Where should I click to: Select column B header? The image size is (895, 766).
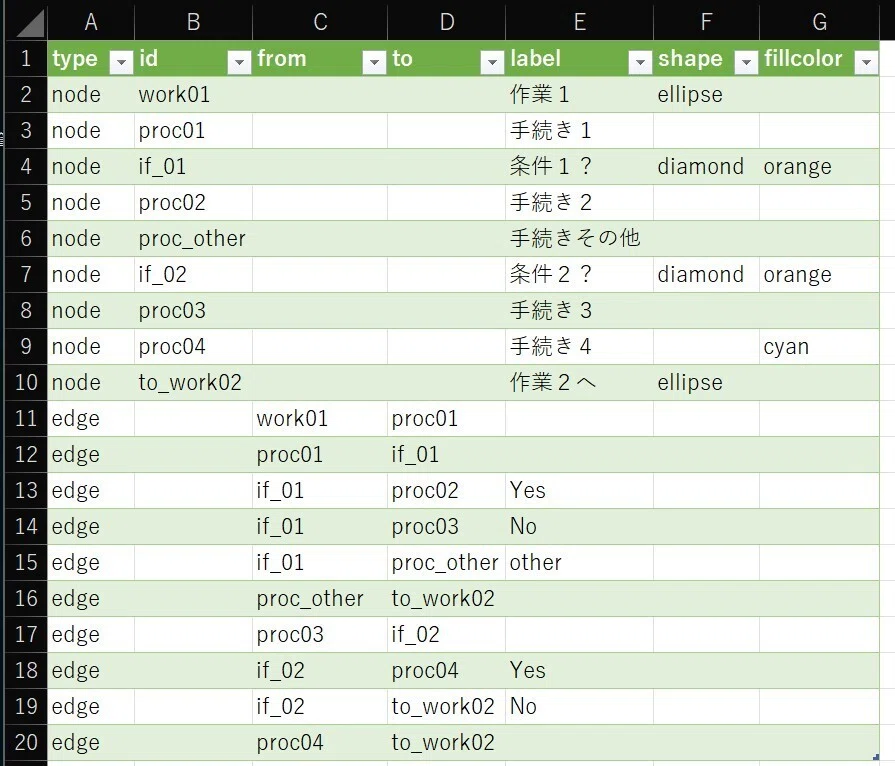click(193, 22)
